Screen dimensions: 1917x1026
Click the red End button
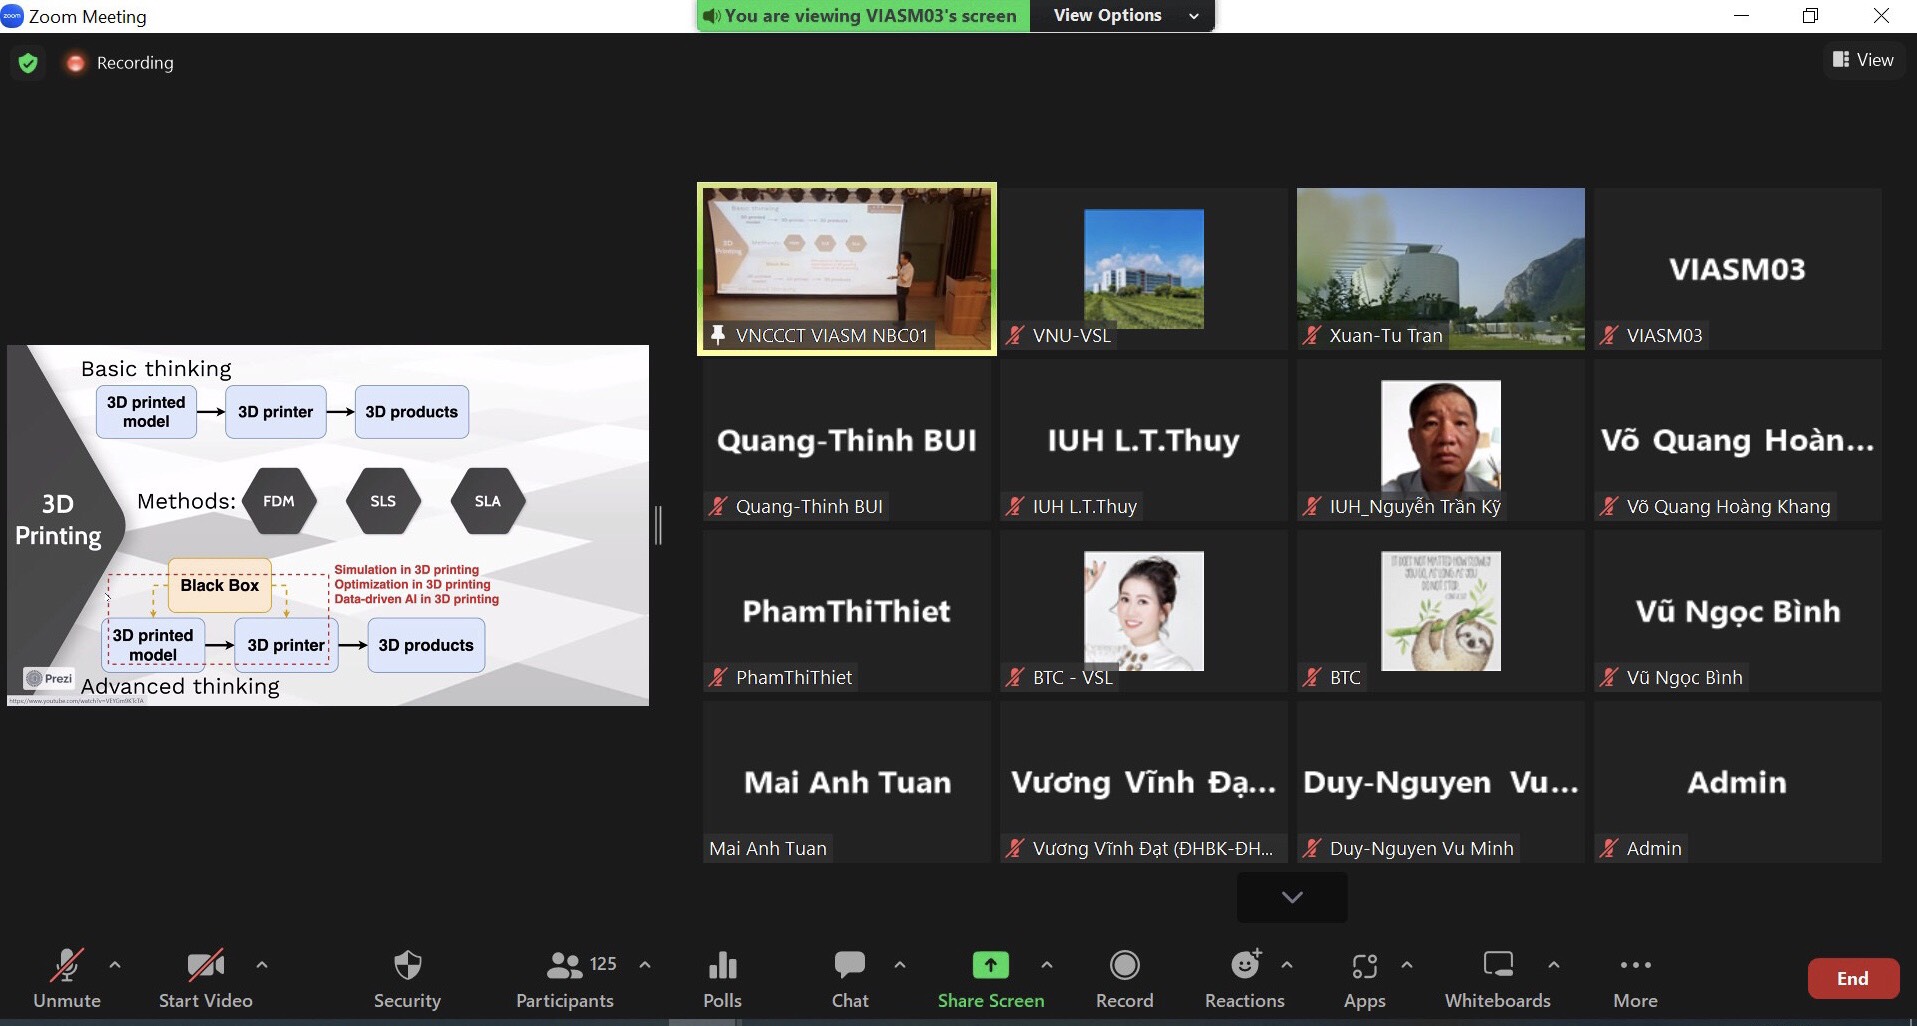(1852, 979)
